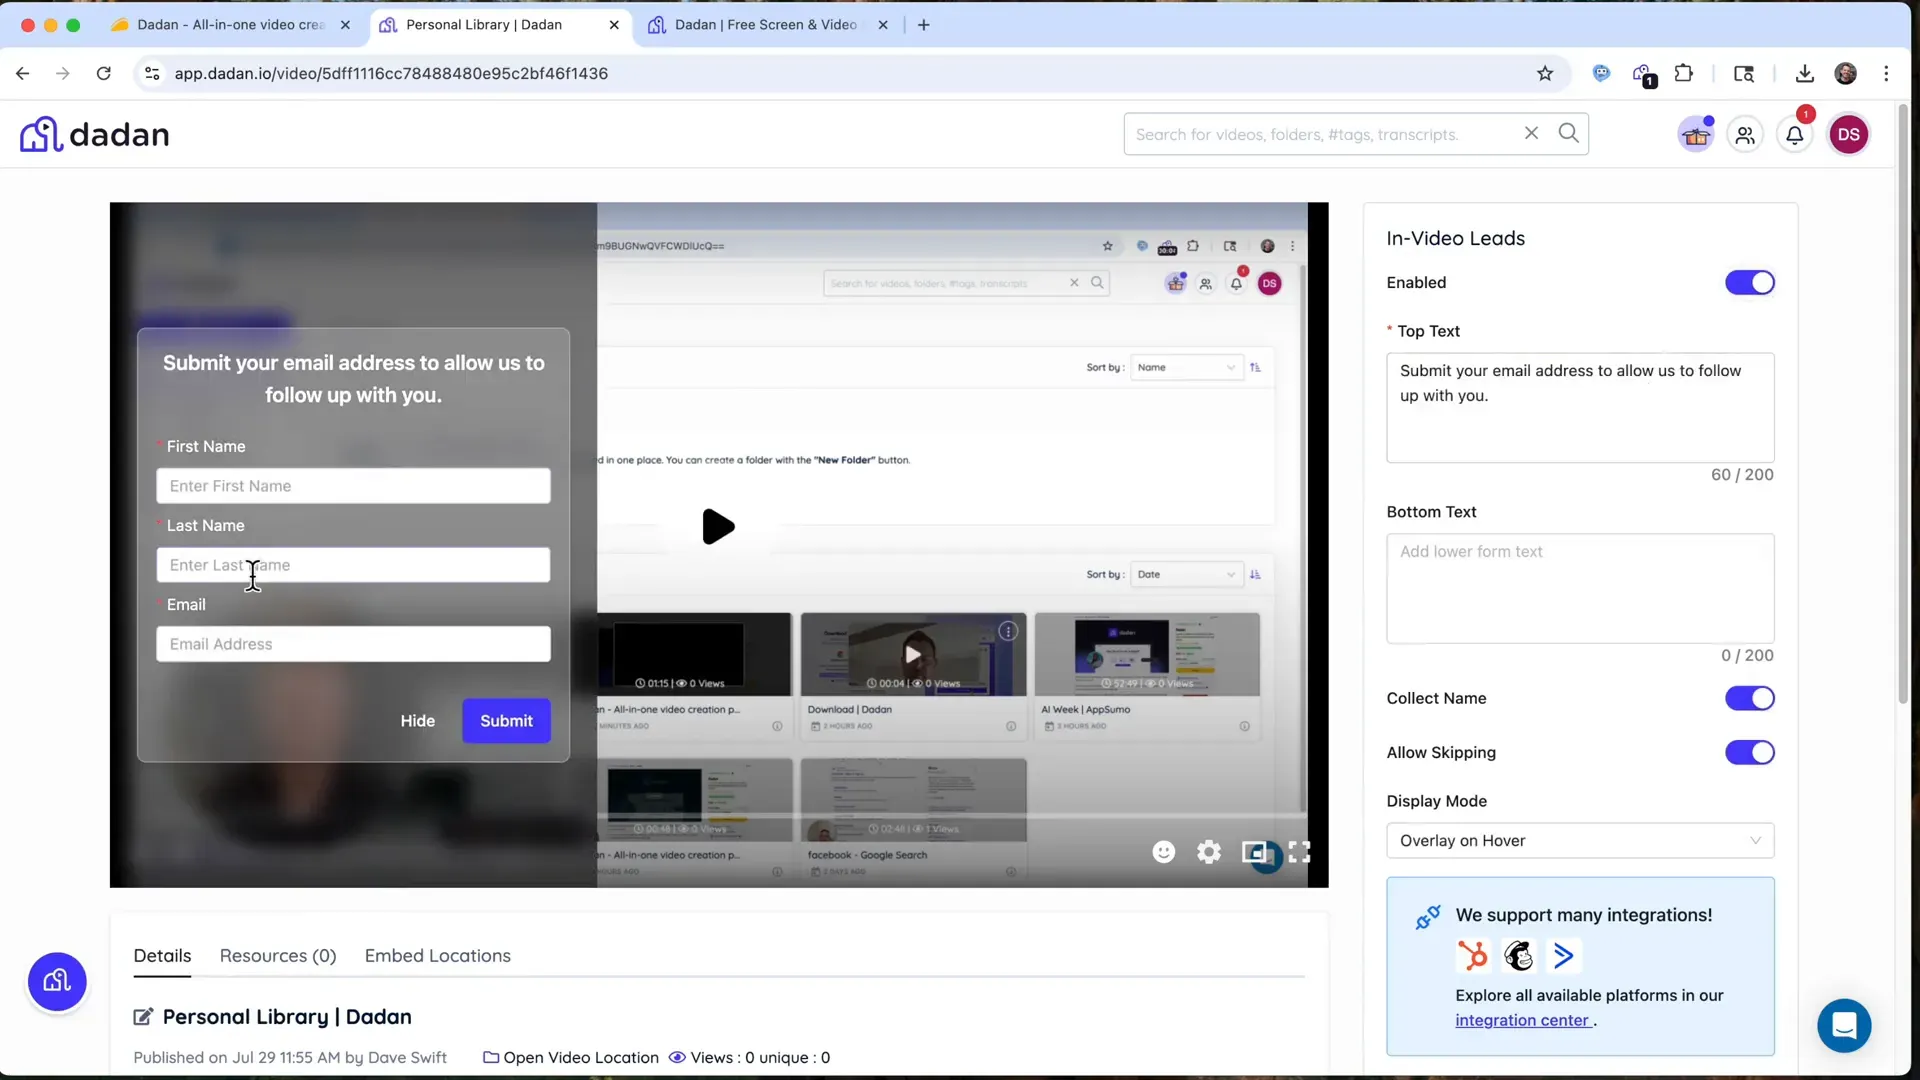Click the Top Text textarea

click(1580, 407)
